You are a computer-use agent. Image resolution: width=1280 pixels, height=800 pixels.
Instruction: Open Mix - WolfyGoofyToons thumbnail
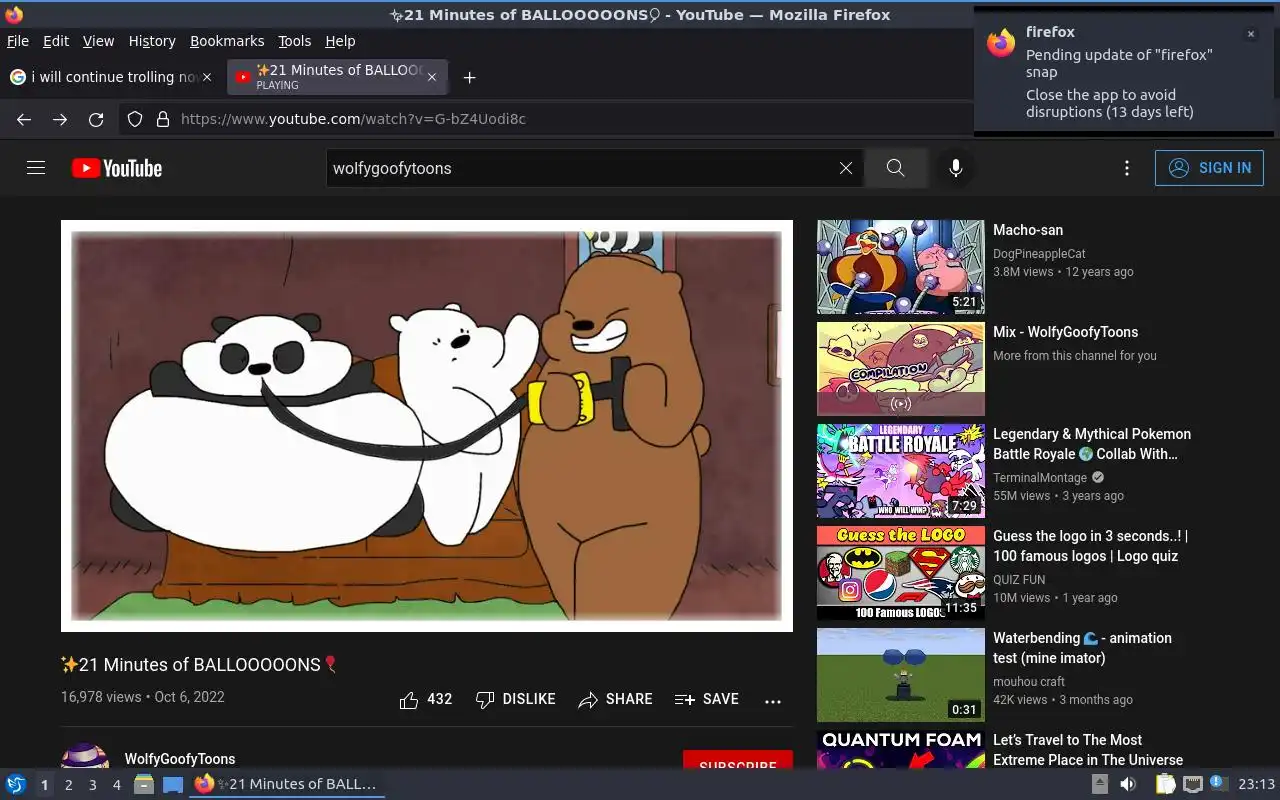click(x=901, y=369)
